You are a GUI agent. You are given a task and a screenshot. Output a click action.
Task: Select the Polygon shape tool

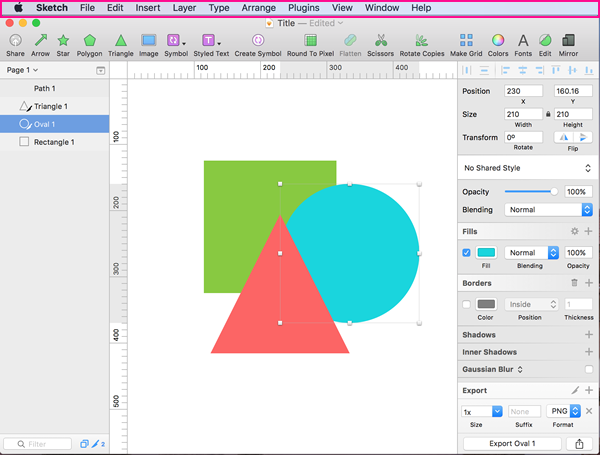coord(90,41)
